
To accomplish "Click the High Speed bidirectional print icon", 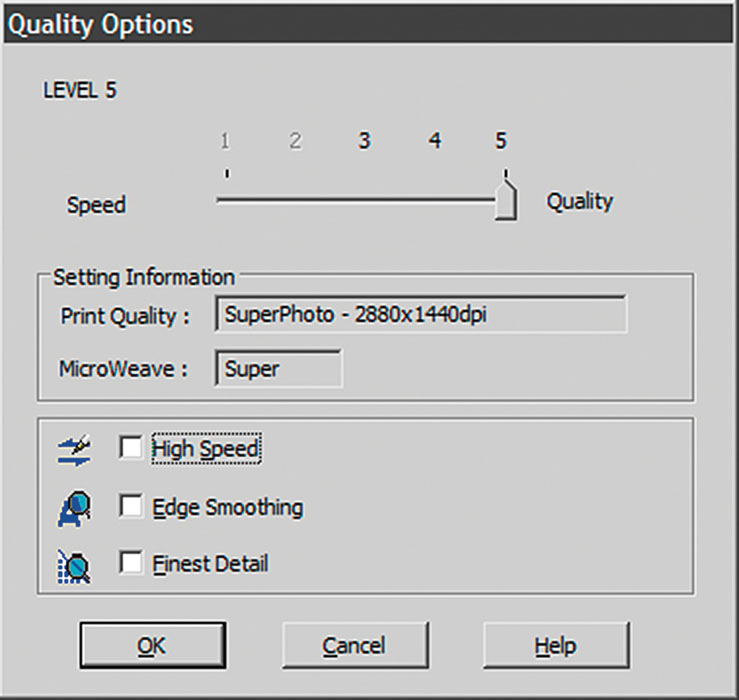I will [x=74, y=451].
